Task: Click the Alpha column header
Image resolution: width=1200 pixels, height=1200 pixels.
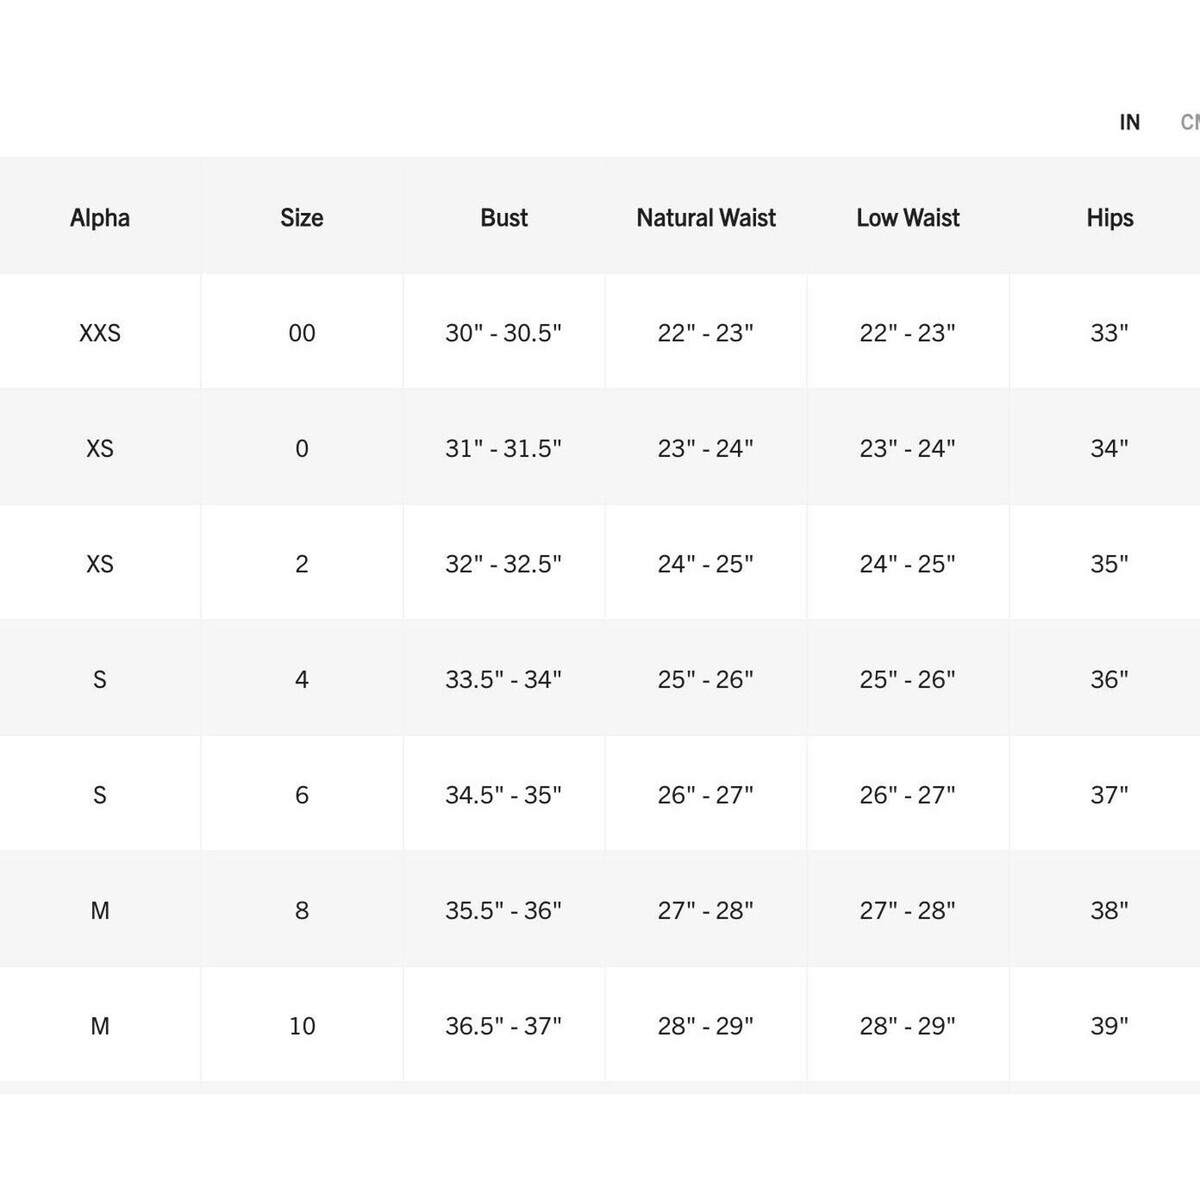Action: 100,218
